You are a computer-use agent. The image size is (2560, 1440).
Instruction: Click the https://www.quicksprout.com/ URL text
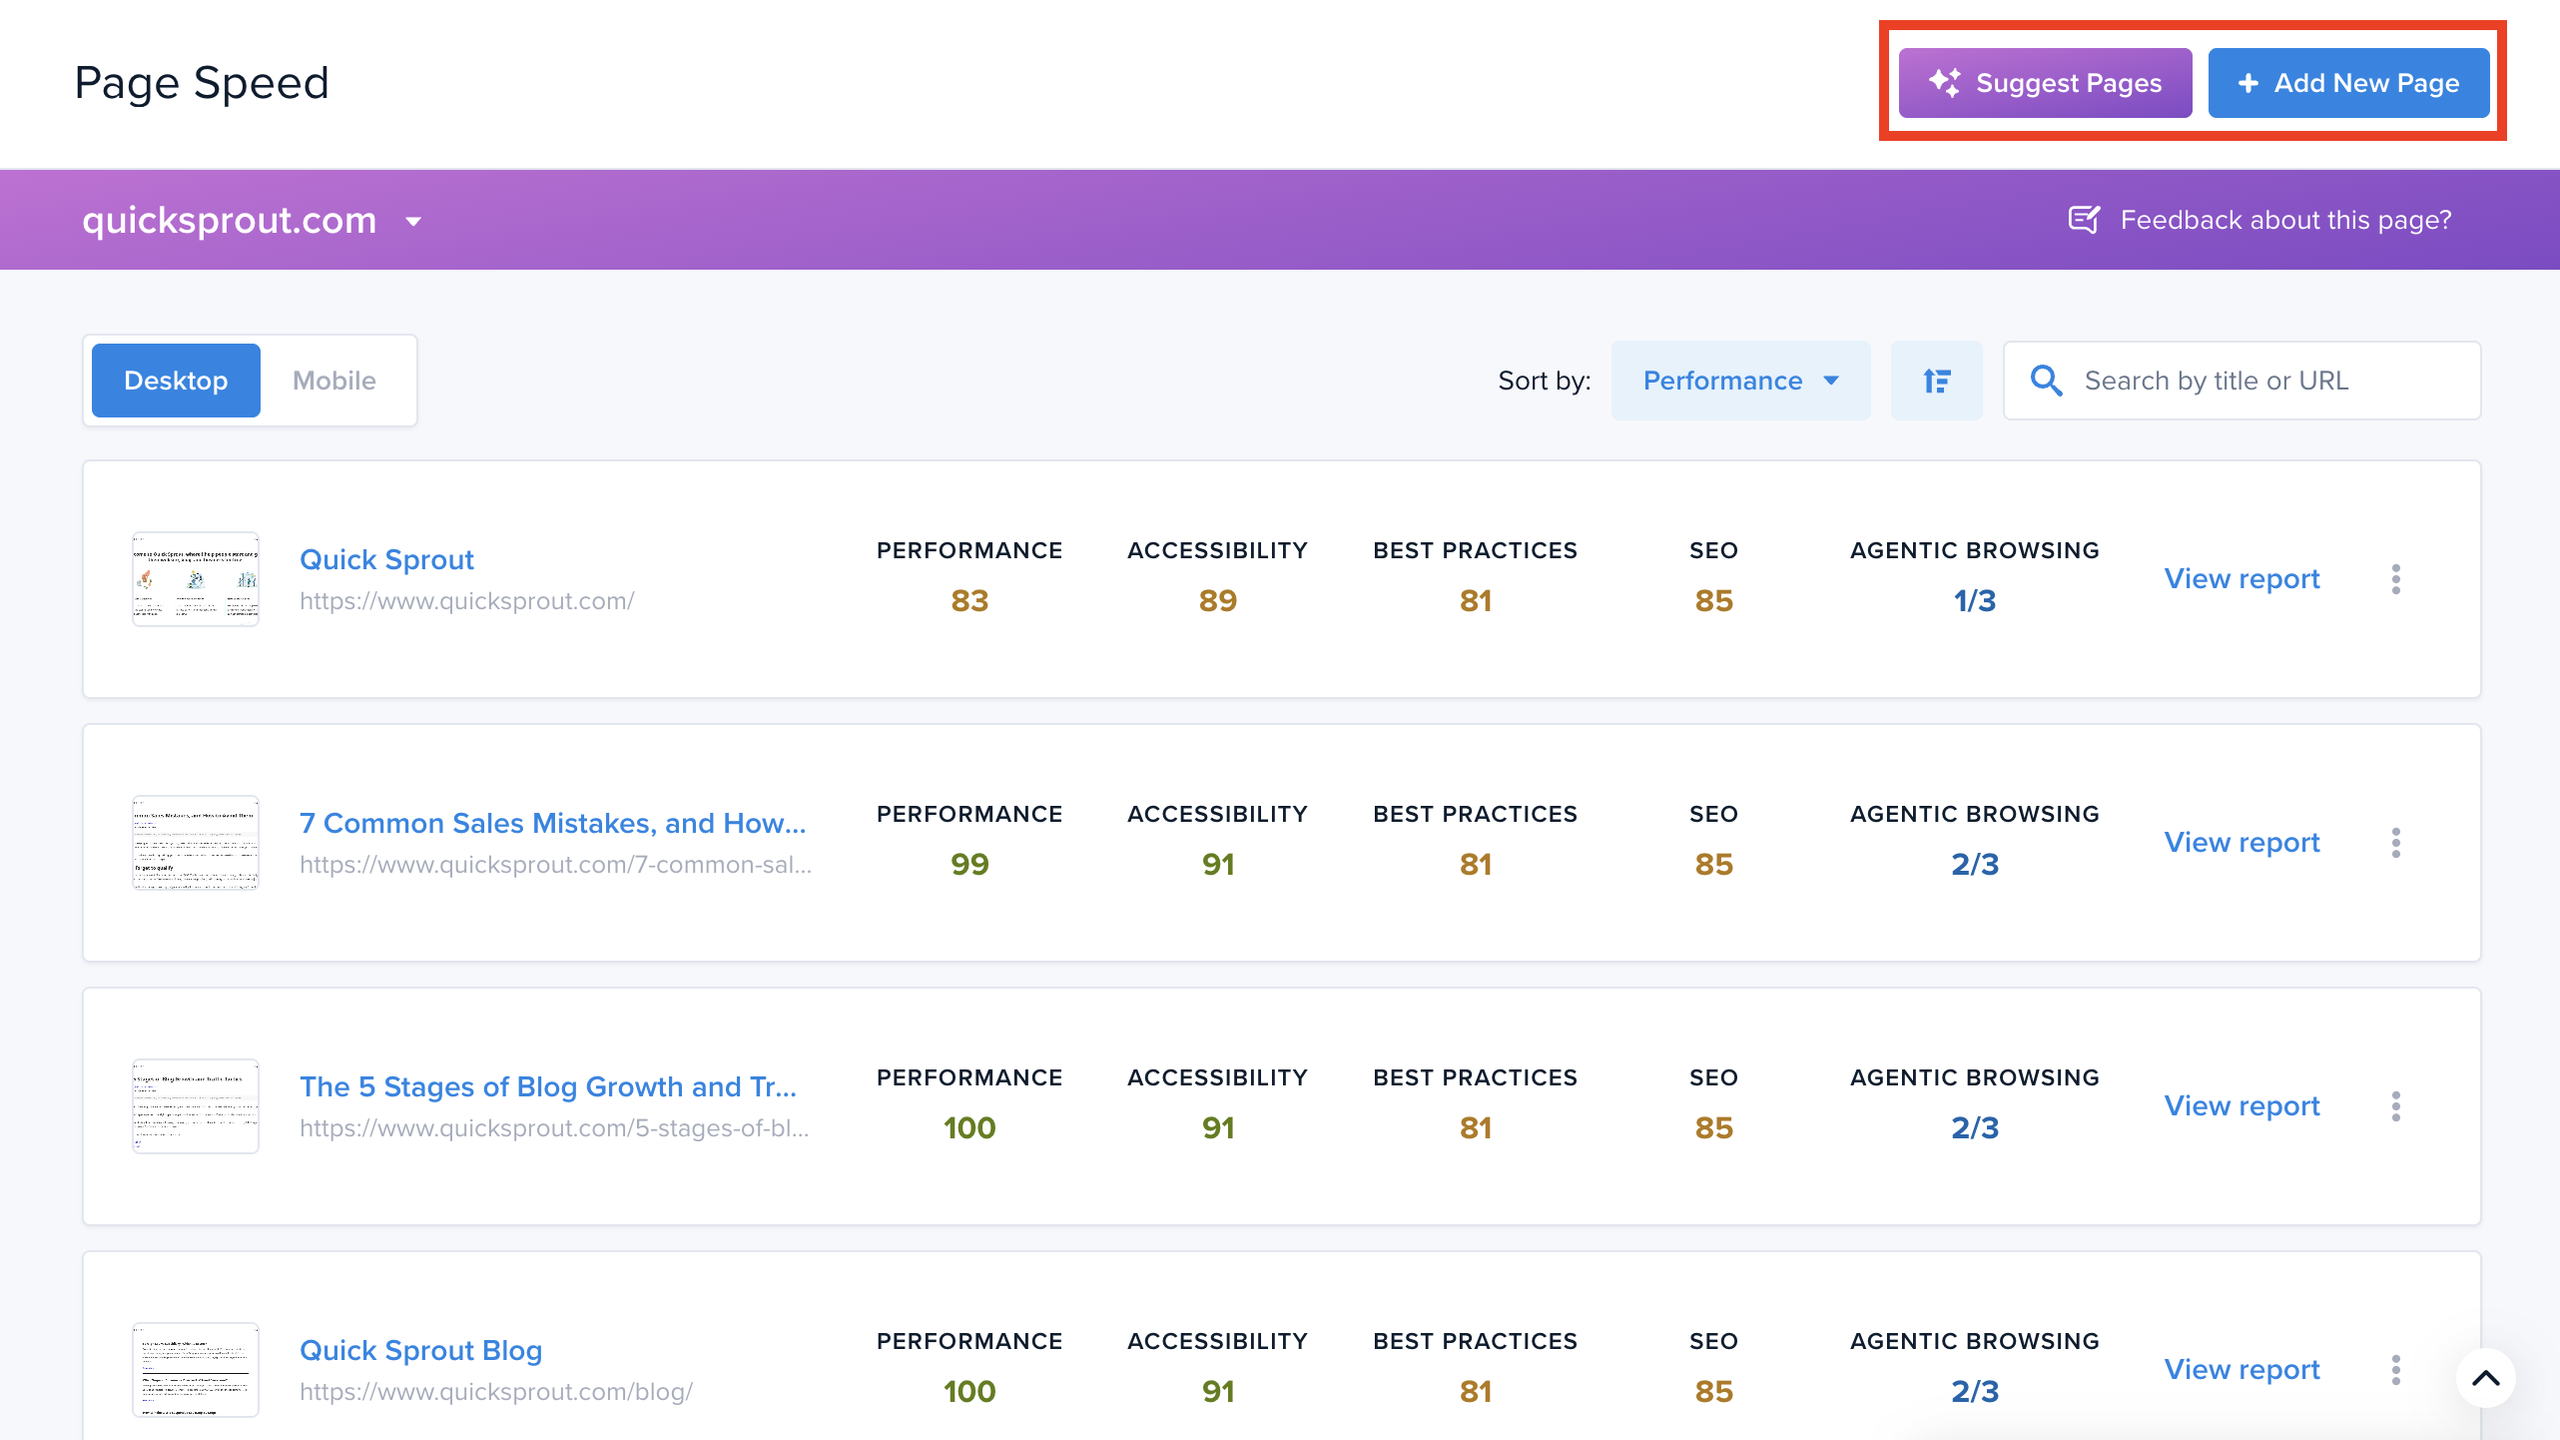(x=467, y=601)
